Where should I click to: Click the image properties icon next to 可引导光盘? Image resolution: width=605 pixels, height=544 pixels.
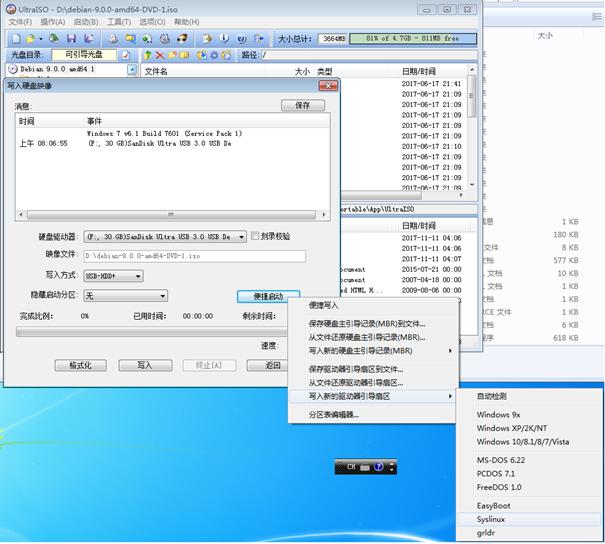coord(125,55)
